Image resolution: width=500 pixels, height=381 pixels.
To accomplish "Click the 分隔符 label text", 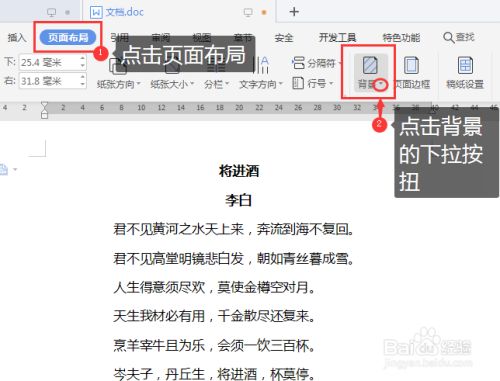I will (x=321, y=63).
